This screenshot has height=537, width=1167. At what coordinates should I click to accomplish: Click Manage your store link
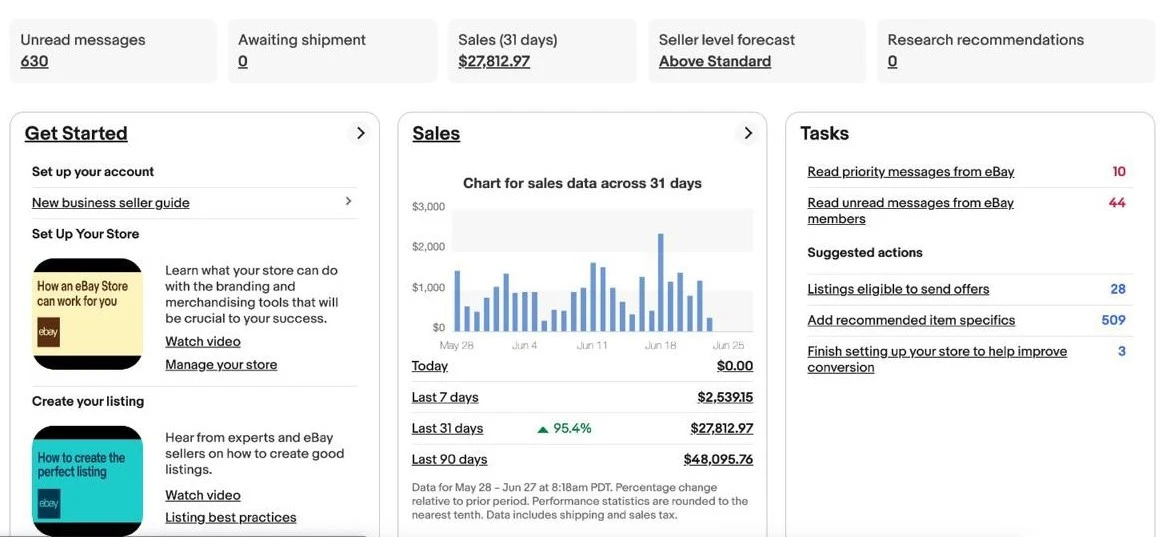221,365
